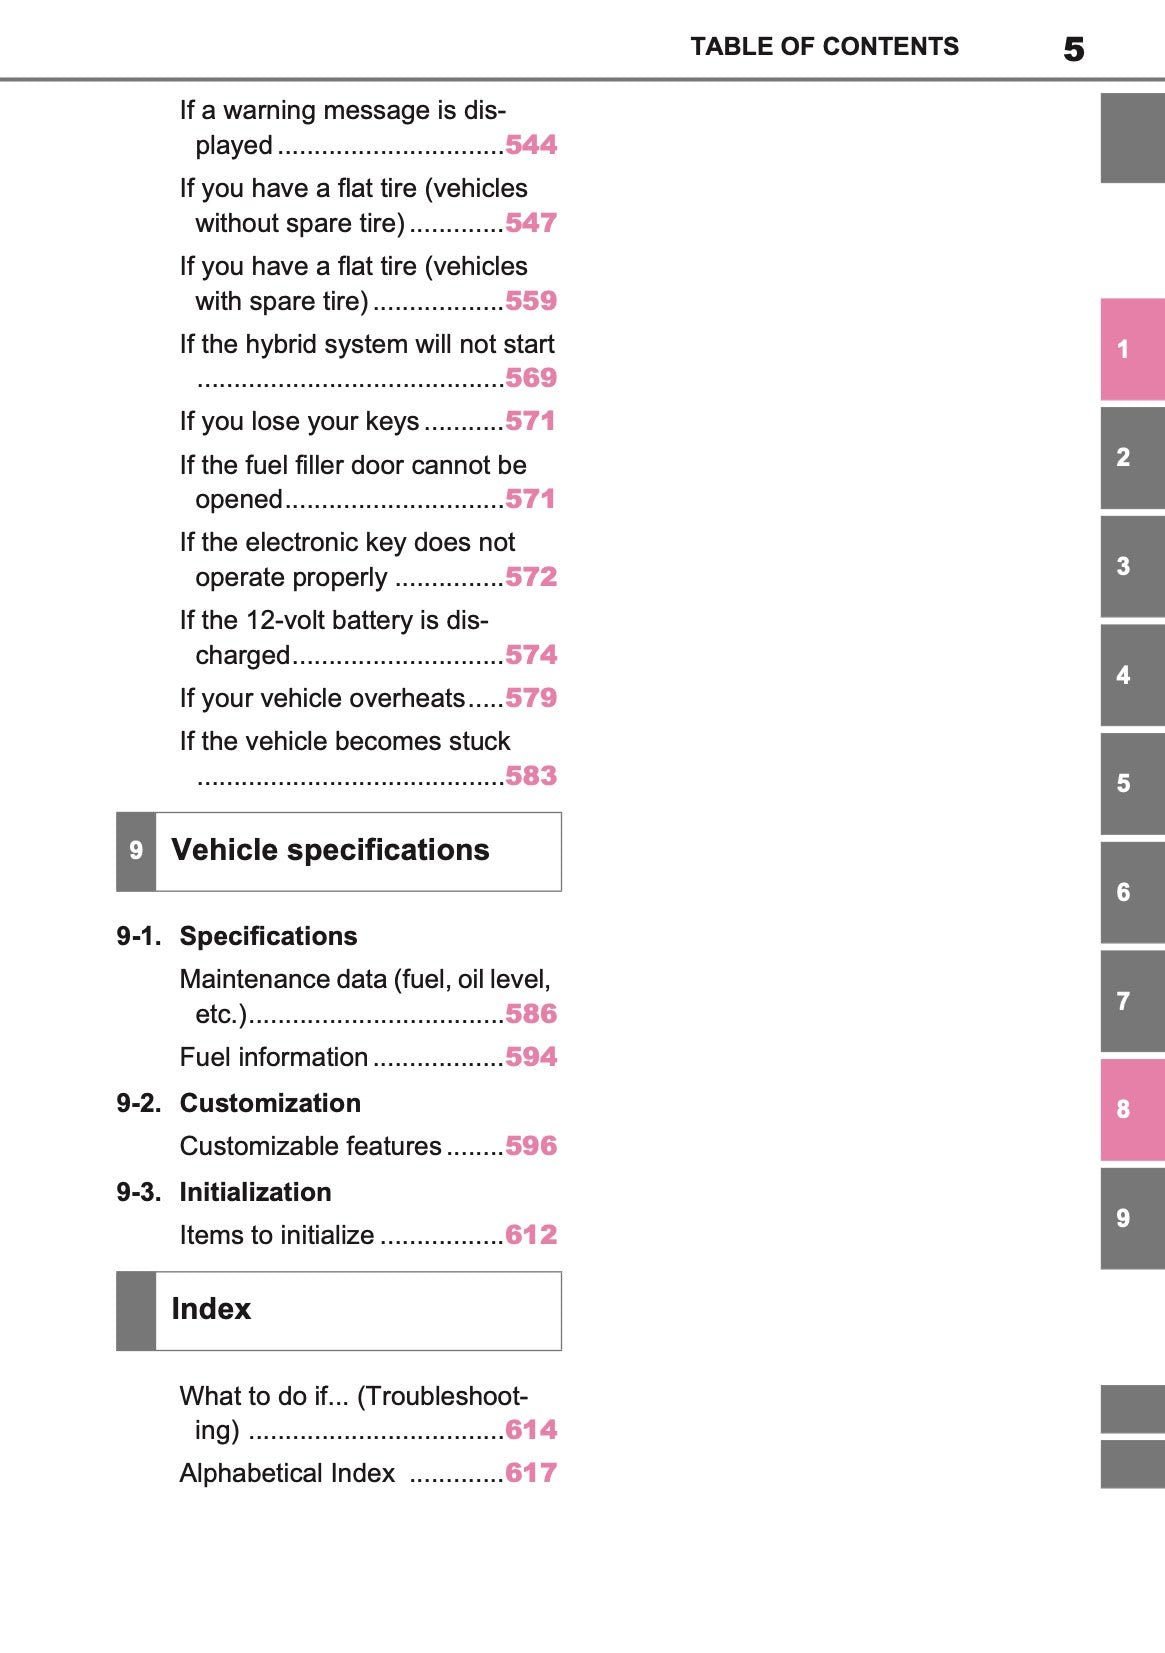
Task: Open page link 544 for warning message
Action: point(530,145)
